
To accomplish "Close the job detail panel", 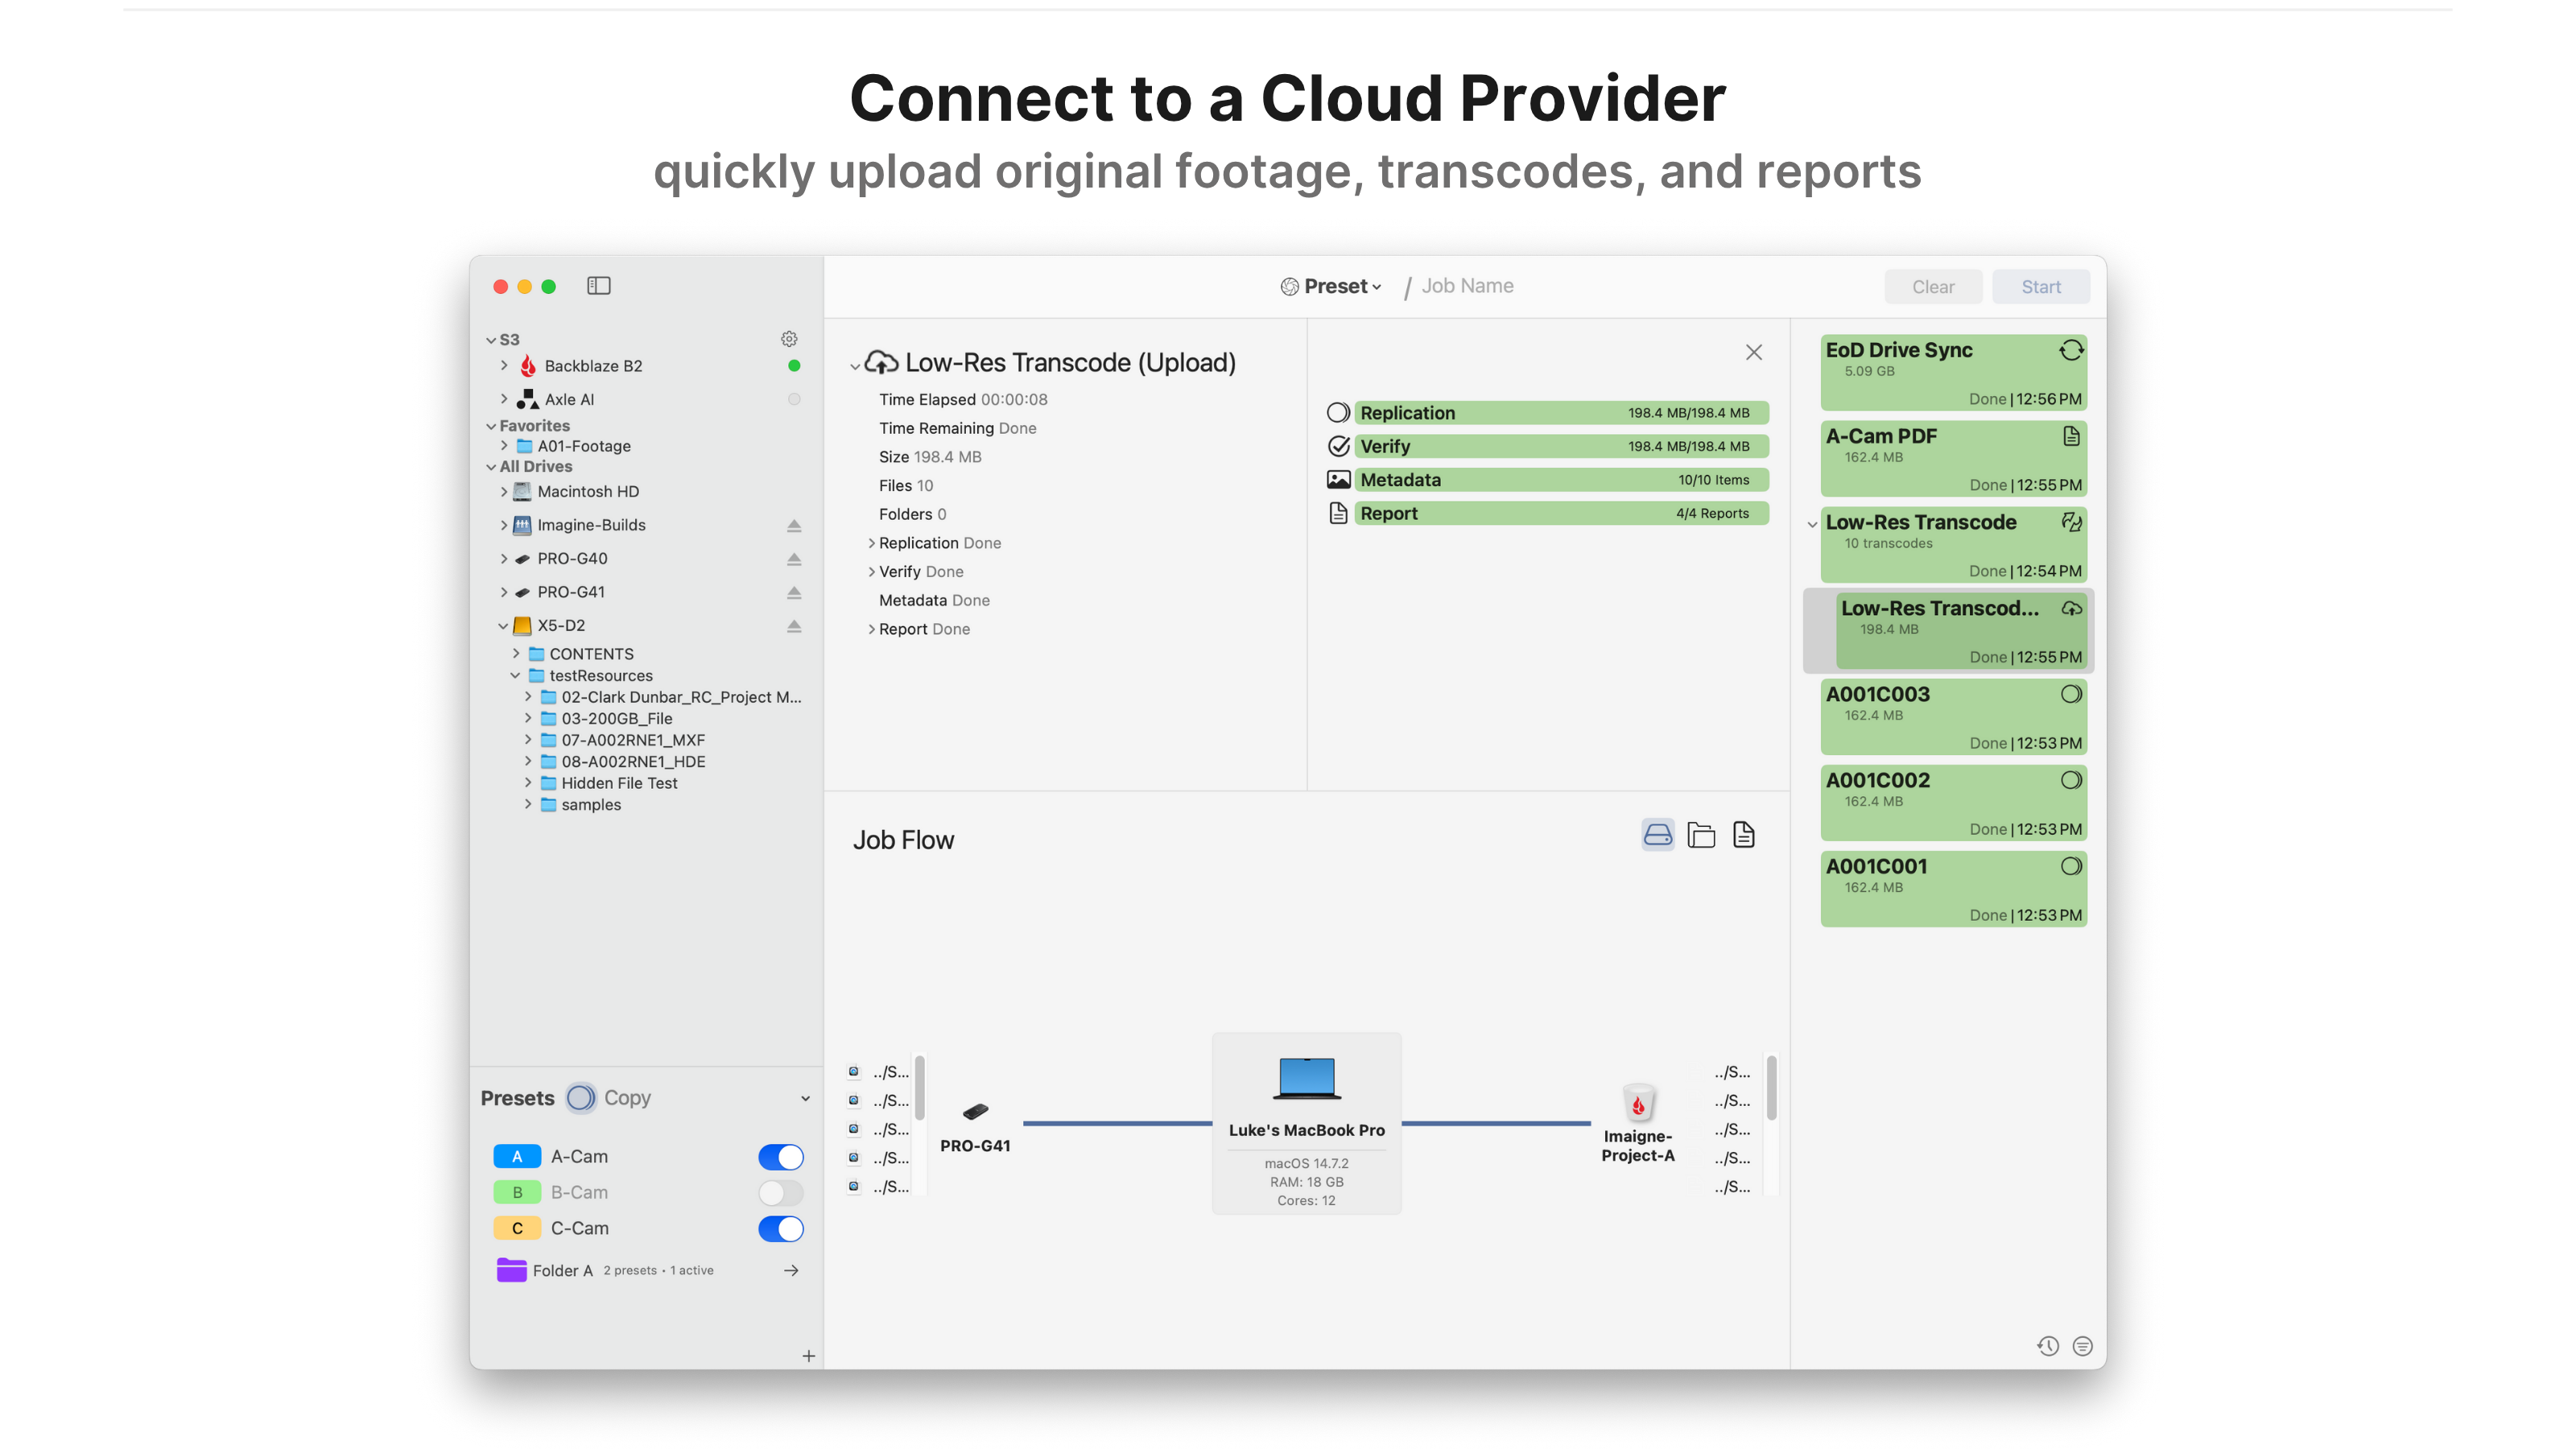I will click(x=1754, y=352).
